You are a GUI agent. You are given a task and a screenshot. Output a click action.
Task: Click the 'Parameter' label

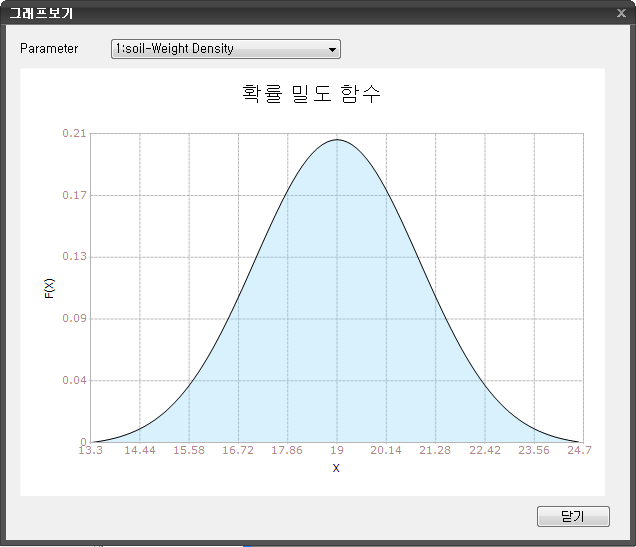click(x=49, y=49)
